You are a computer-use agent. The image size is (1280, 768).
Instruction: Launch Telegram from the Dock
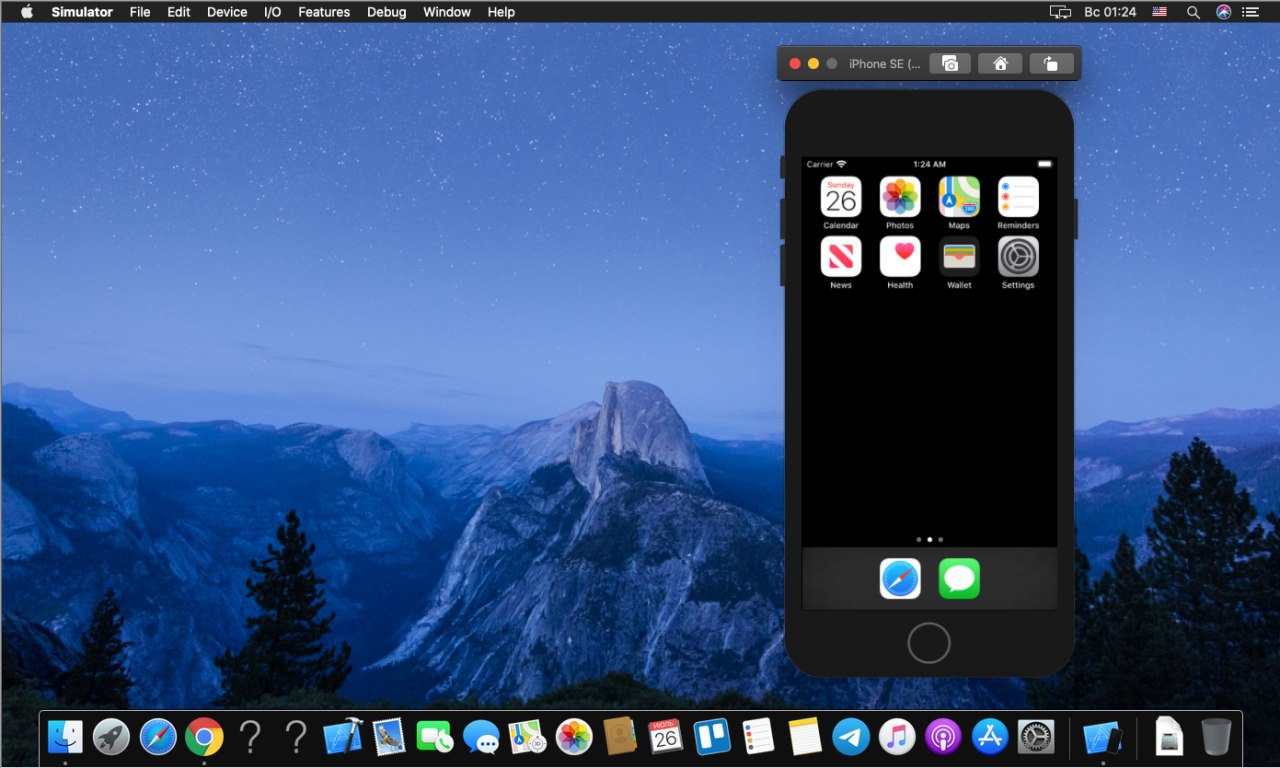(851, 738)
